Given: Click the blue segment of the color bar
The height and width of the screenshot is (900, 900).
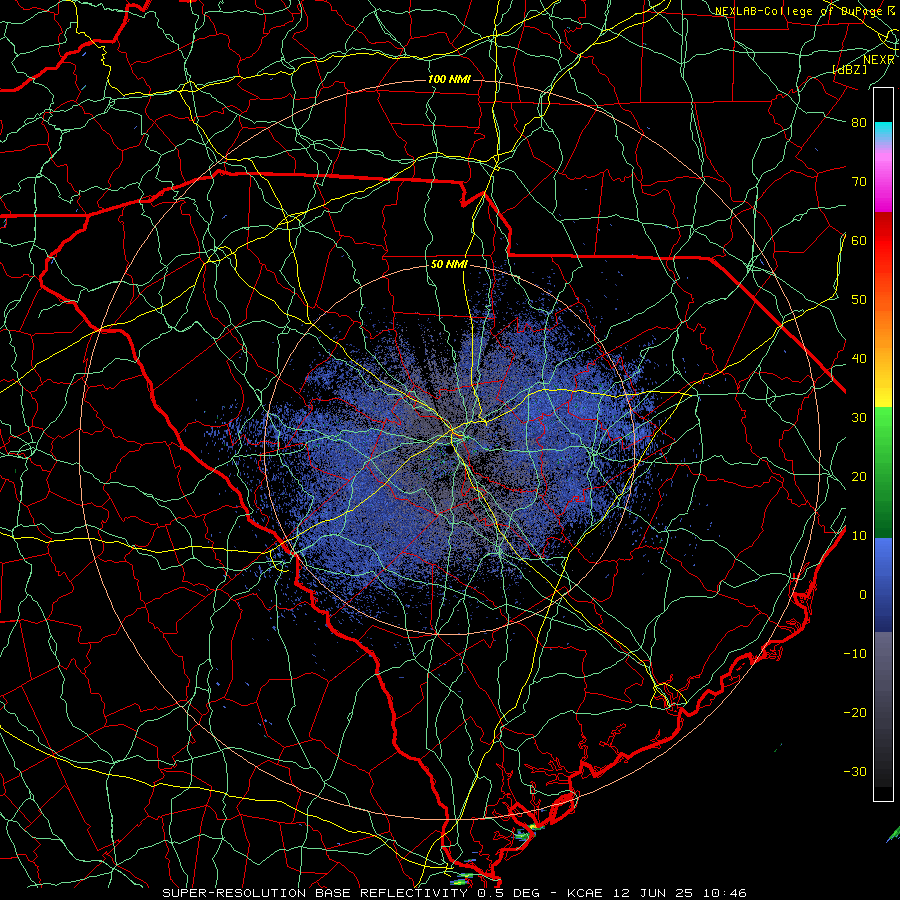Looking at the screenshot, I should (883, 584).
